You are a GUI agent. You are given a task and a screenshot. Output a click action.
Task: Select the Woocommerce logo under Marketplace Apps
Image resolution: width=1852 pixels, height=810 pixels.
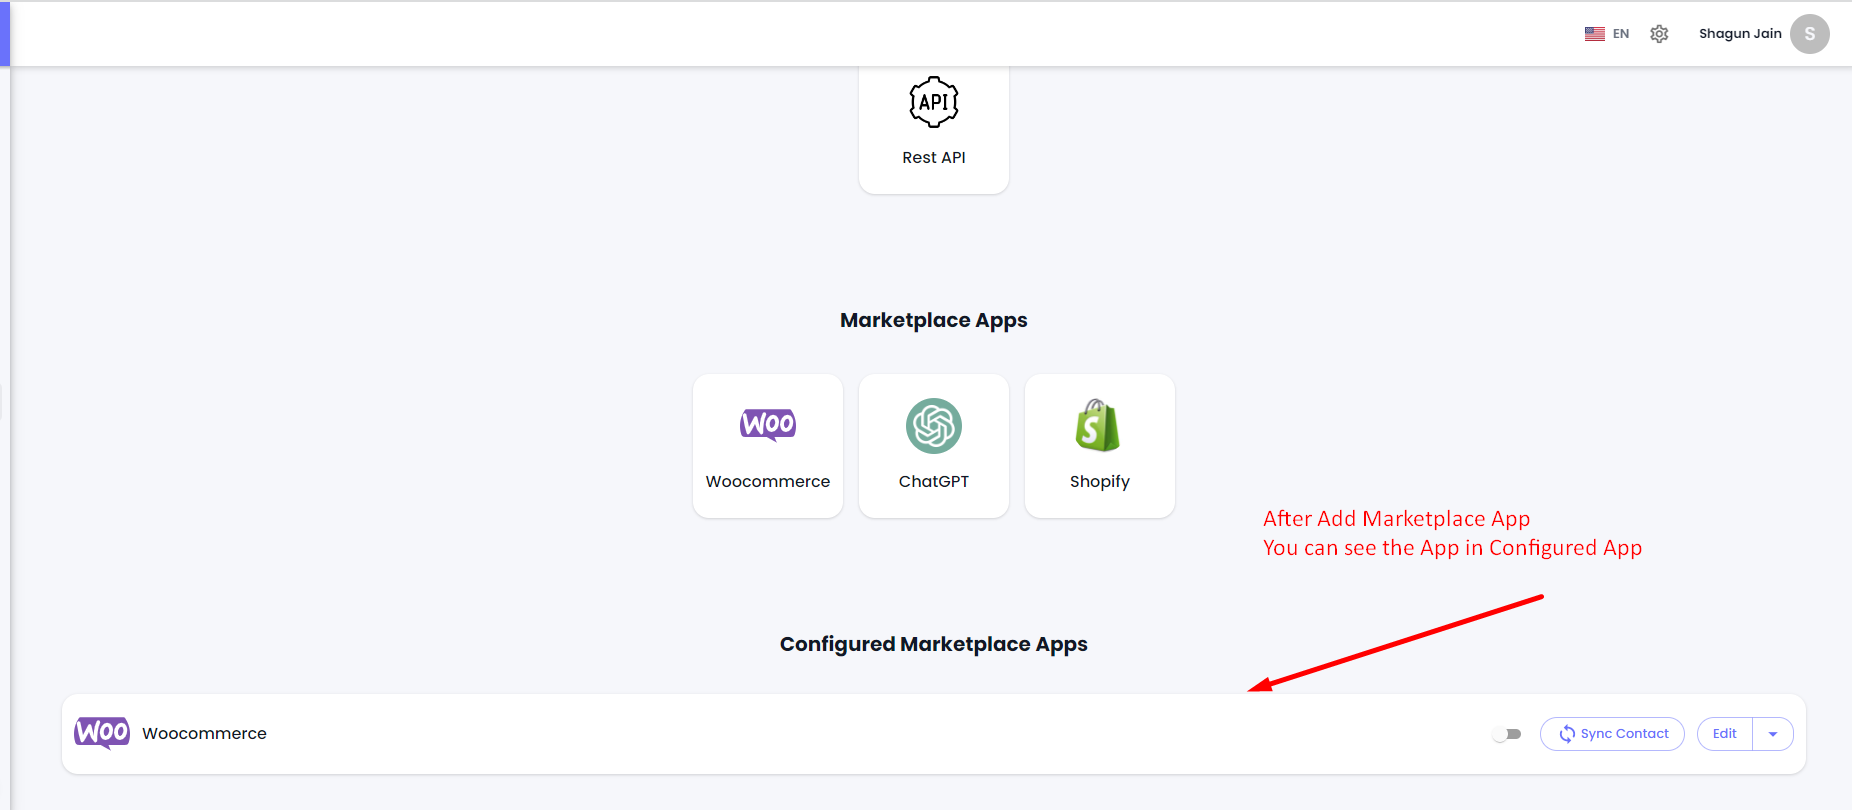tap(768, 424)
